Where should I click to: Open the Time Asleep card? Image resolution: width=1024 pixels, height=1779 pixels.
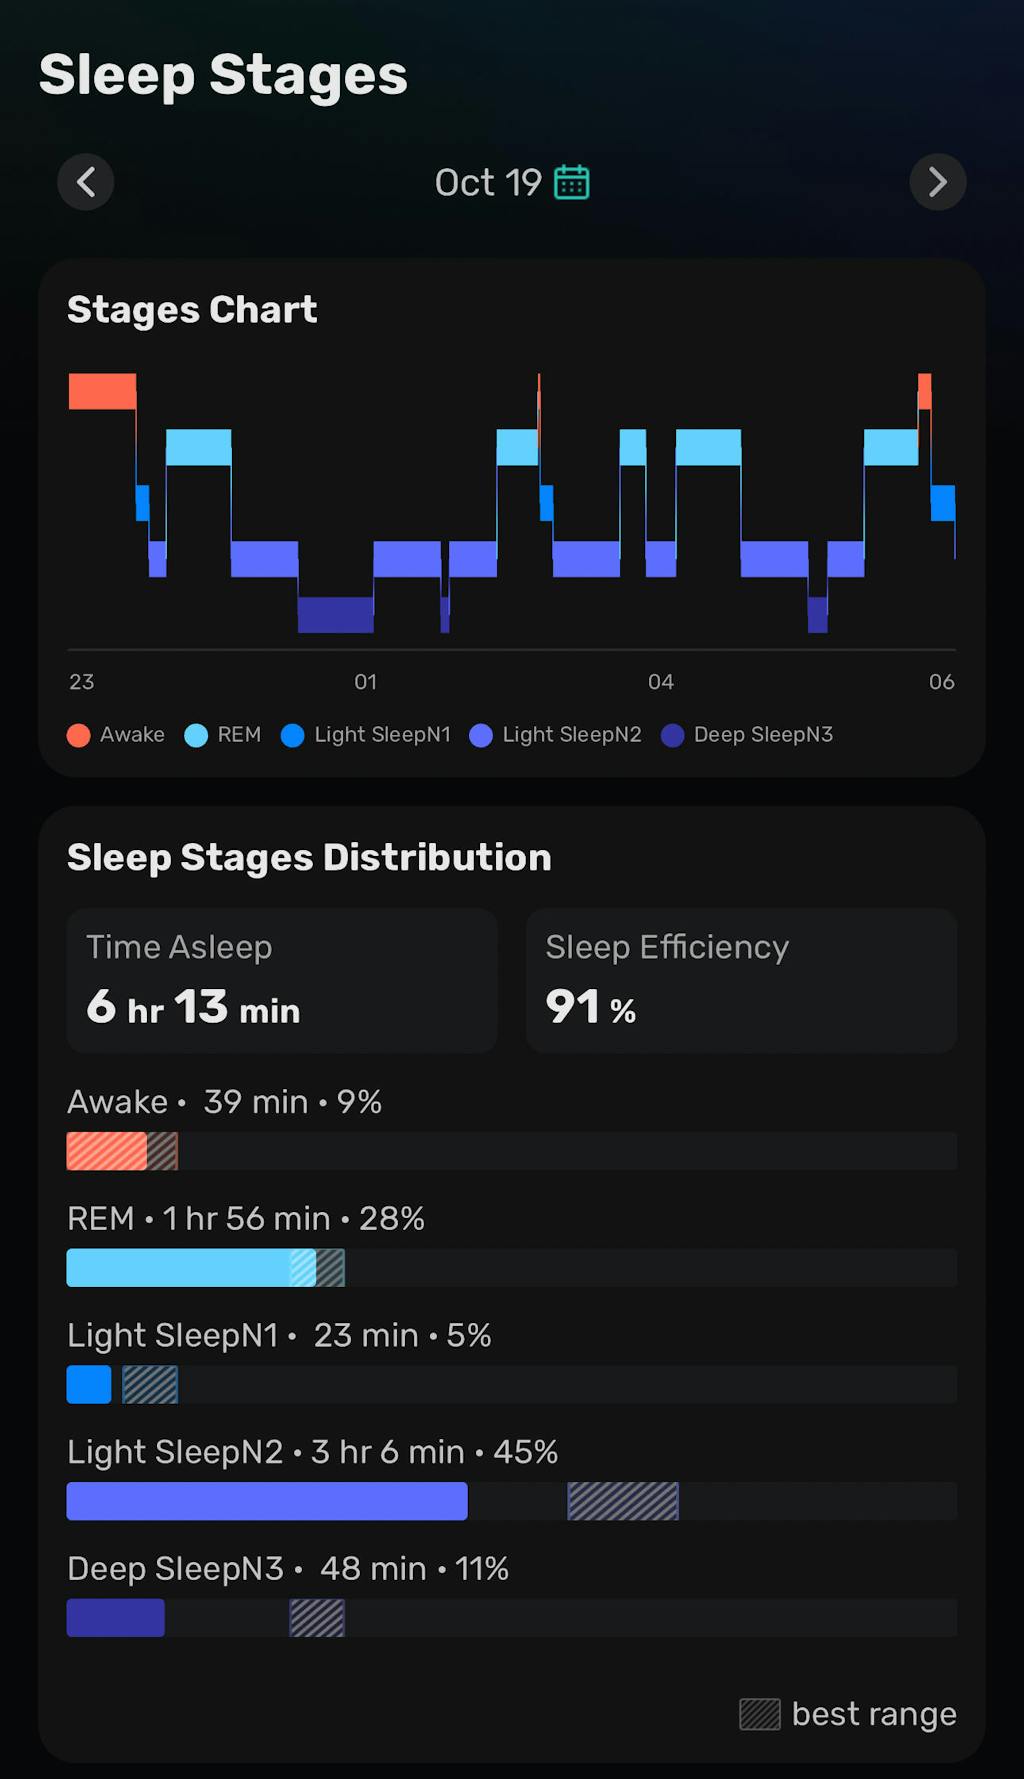282,981
